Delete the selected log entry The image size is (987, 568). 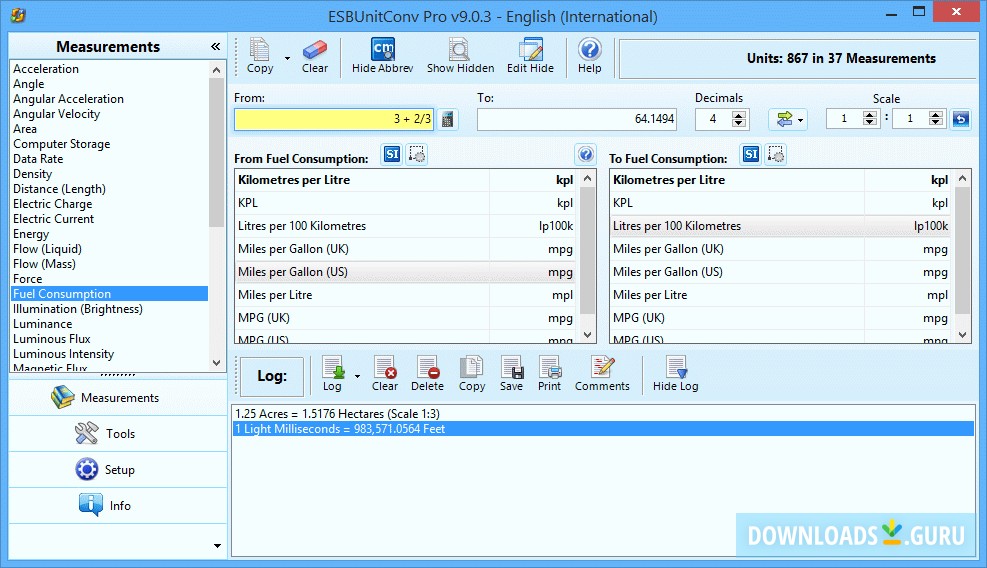(x=427, y=374)
